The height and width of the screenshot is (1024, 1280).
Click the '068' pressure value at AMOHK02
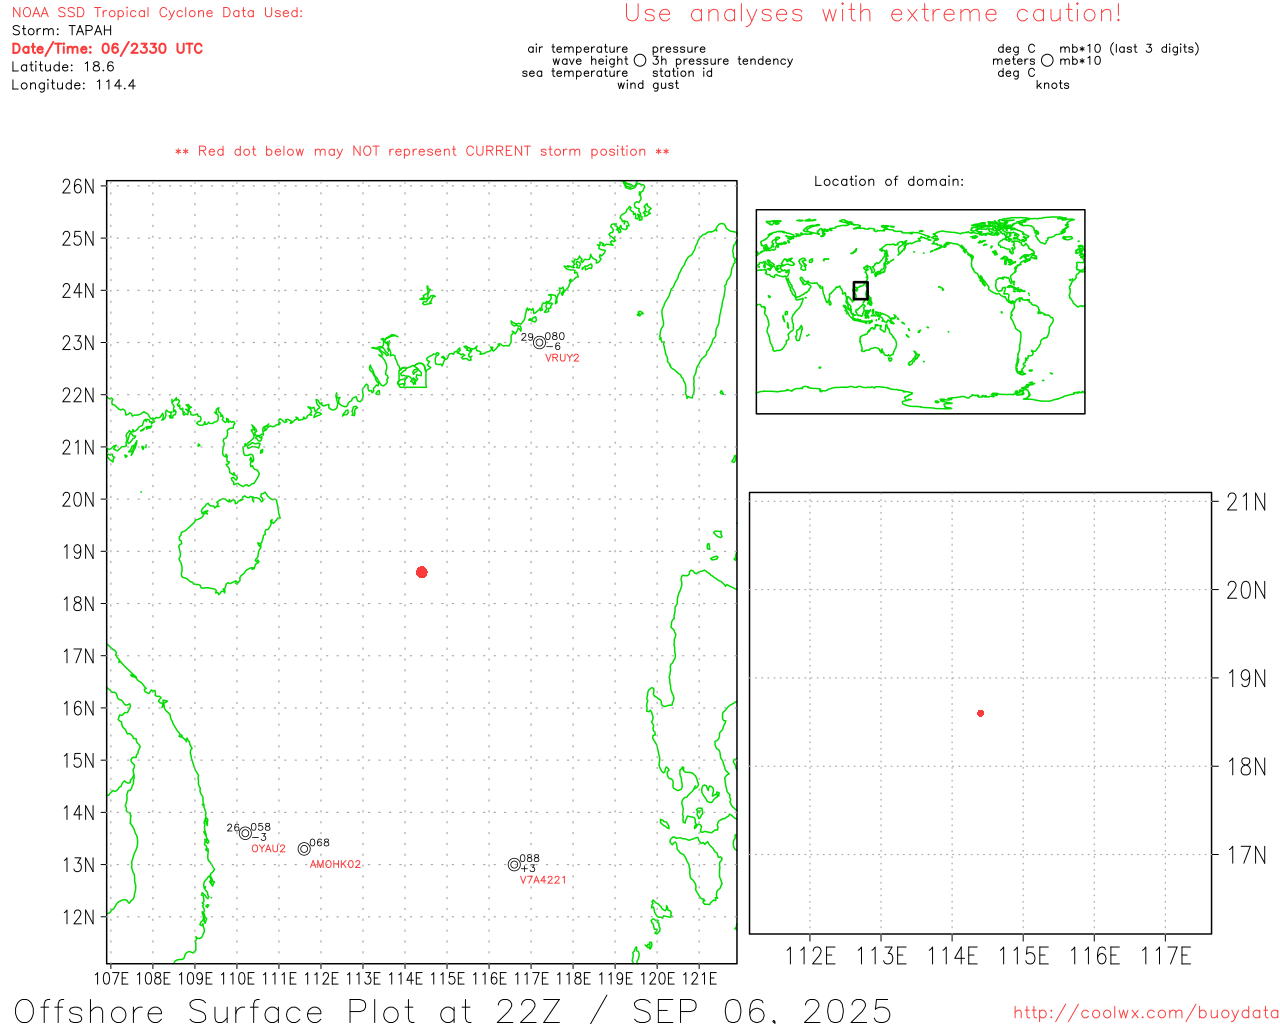click(320, 843)
